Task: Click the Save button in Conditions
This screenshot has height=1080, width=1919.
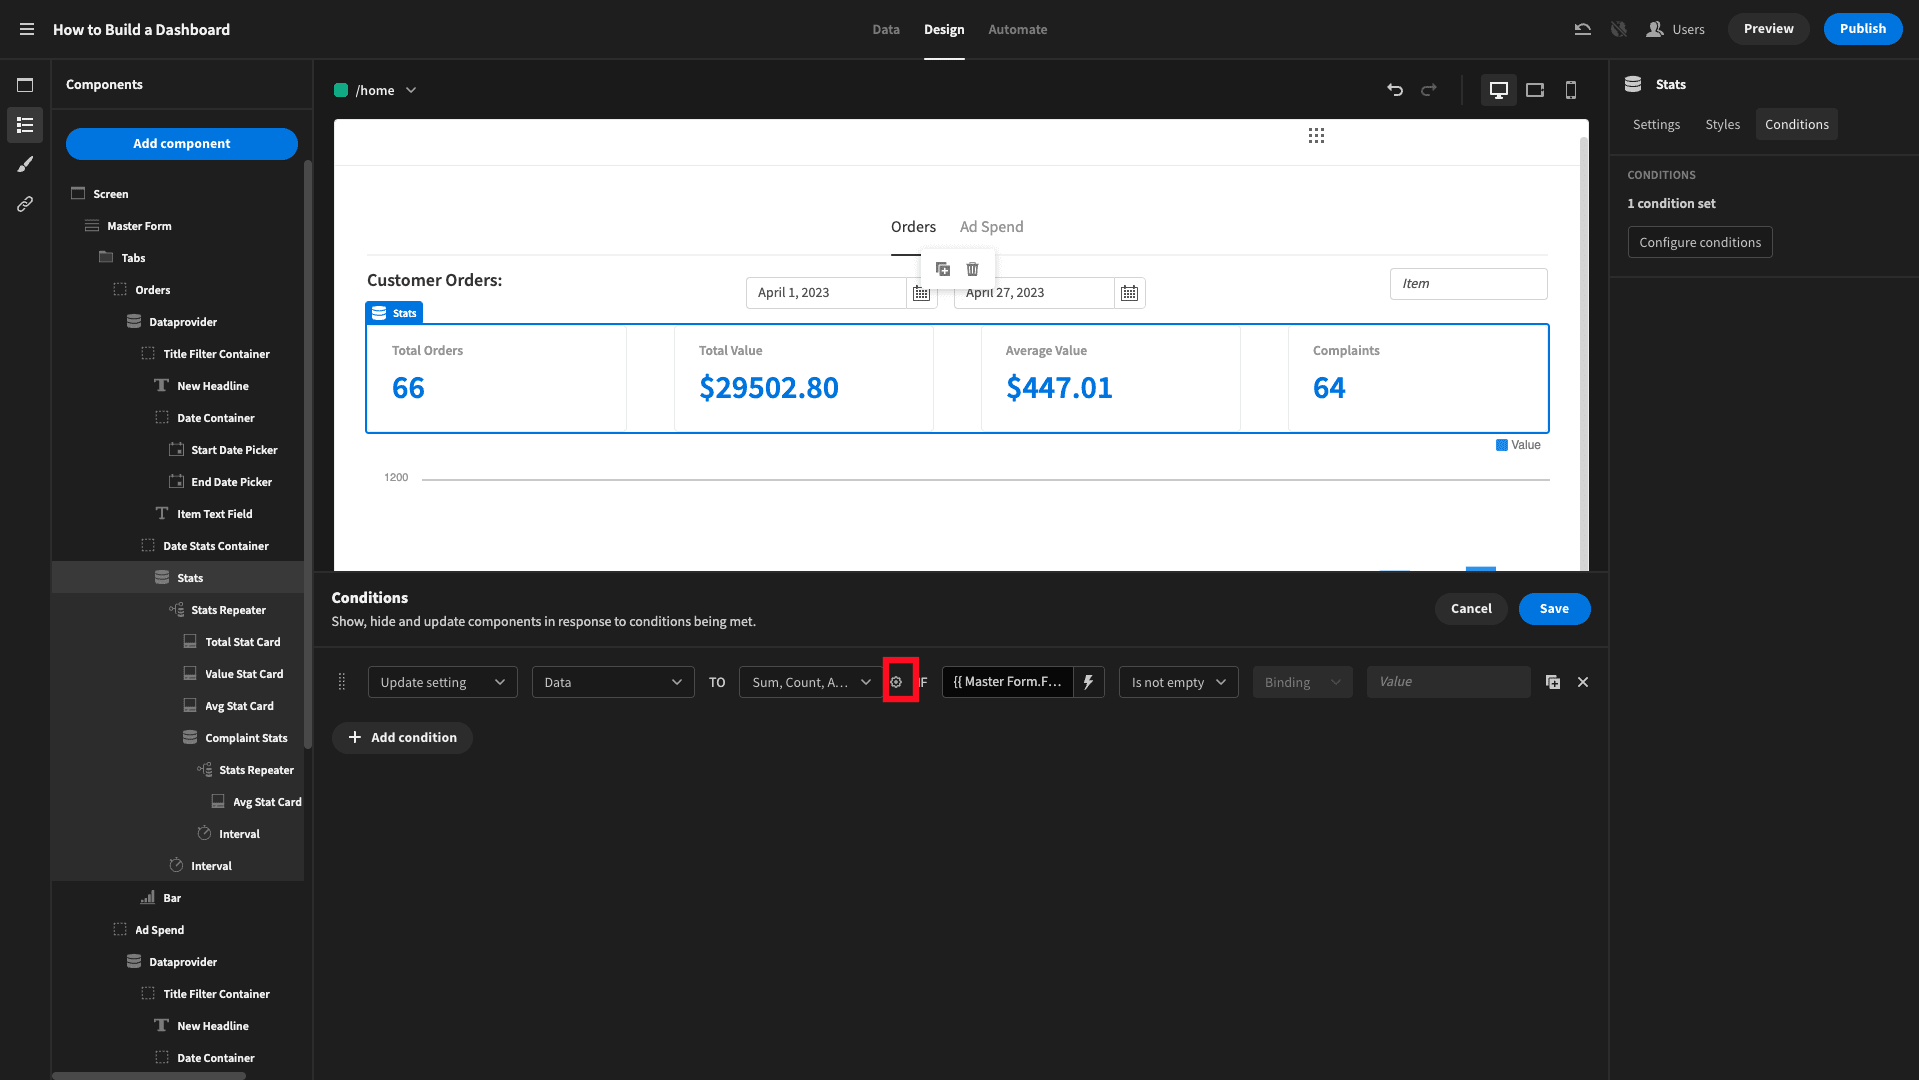Action: [1553, 609]
